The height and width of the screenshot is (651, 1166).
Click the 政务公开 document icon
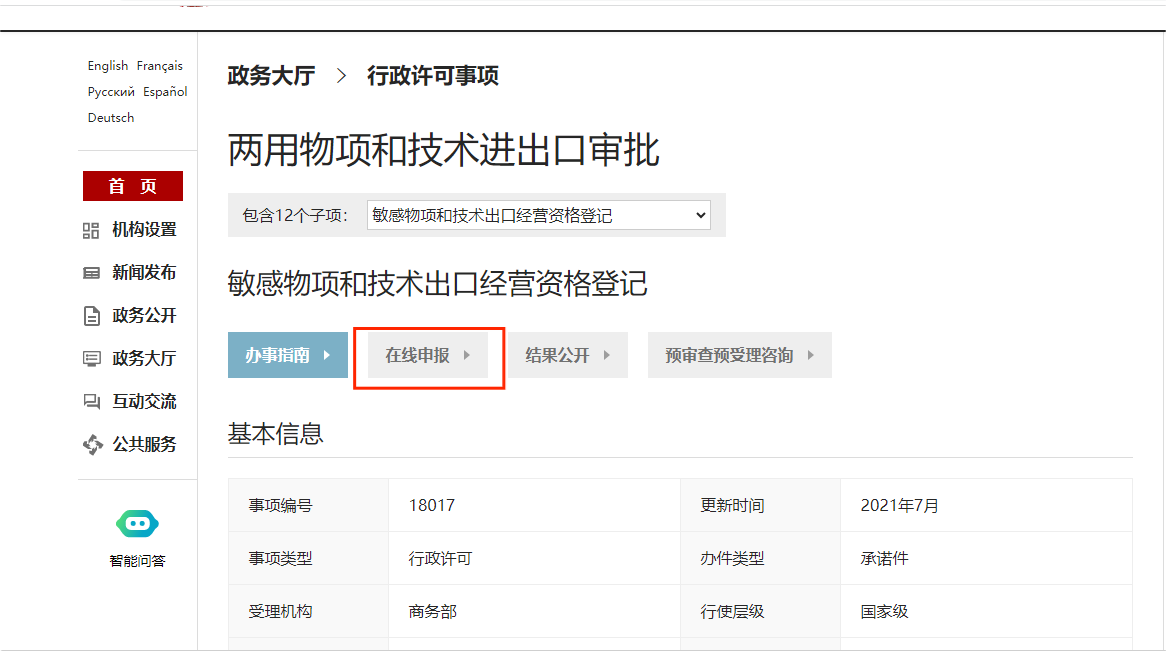tap(91, 316)
